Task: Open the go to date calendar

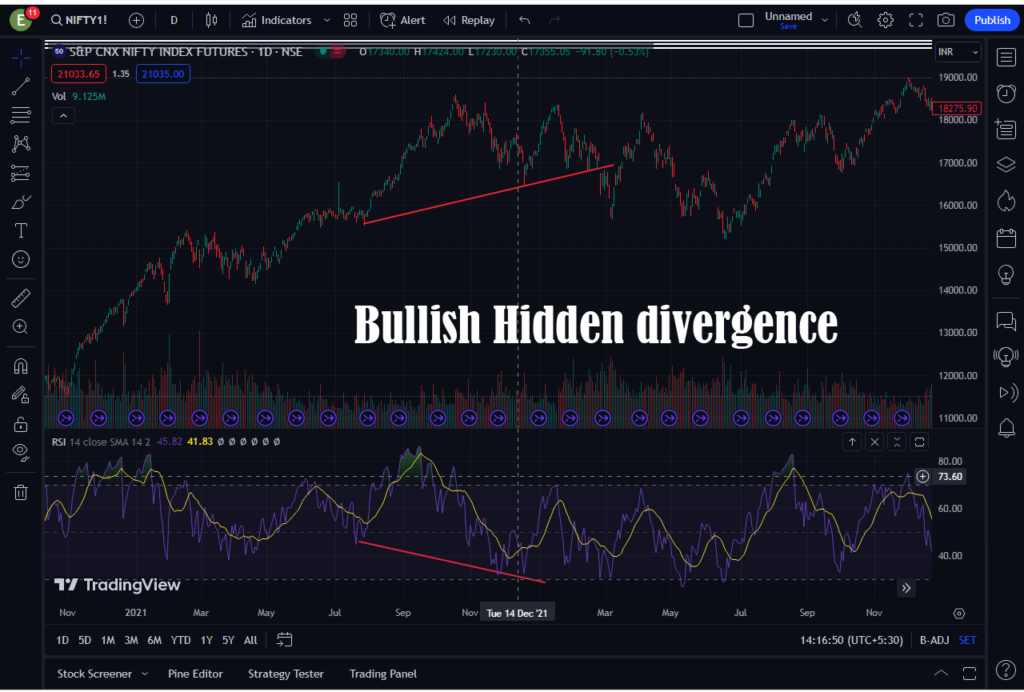Action: pos(284,640)
